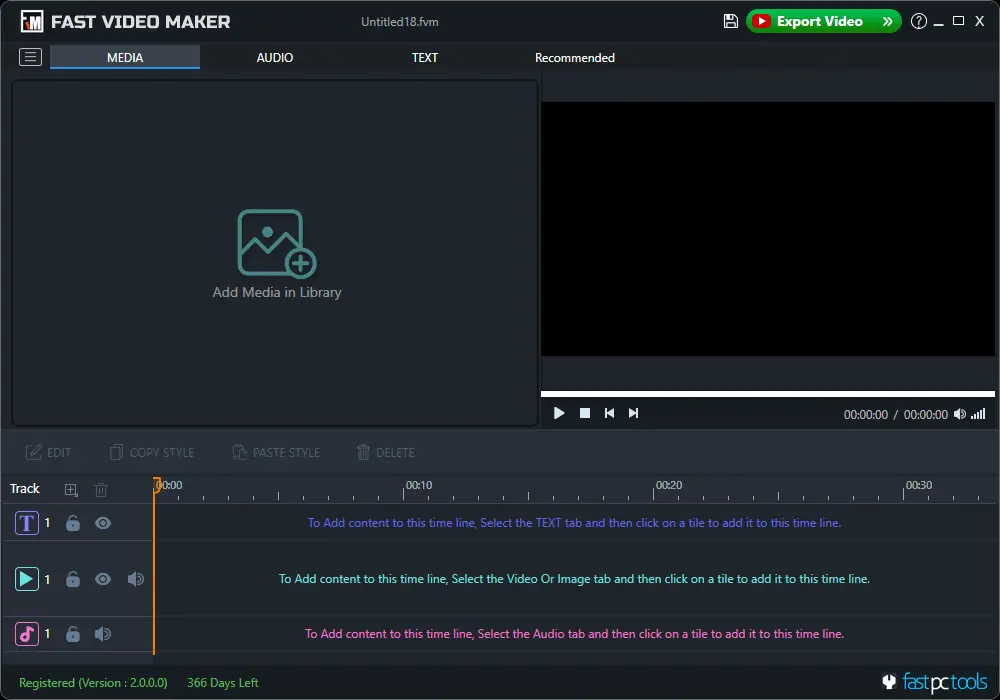Click the video timeline hint message

point(574,579)
